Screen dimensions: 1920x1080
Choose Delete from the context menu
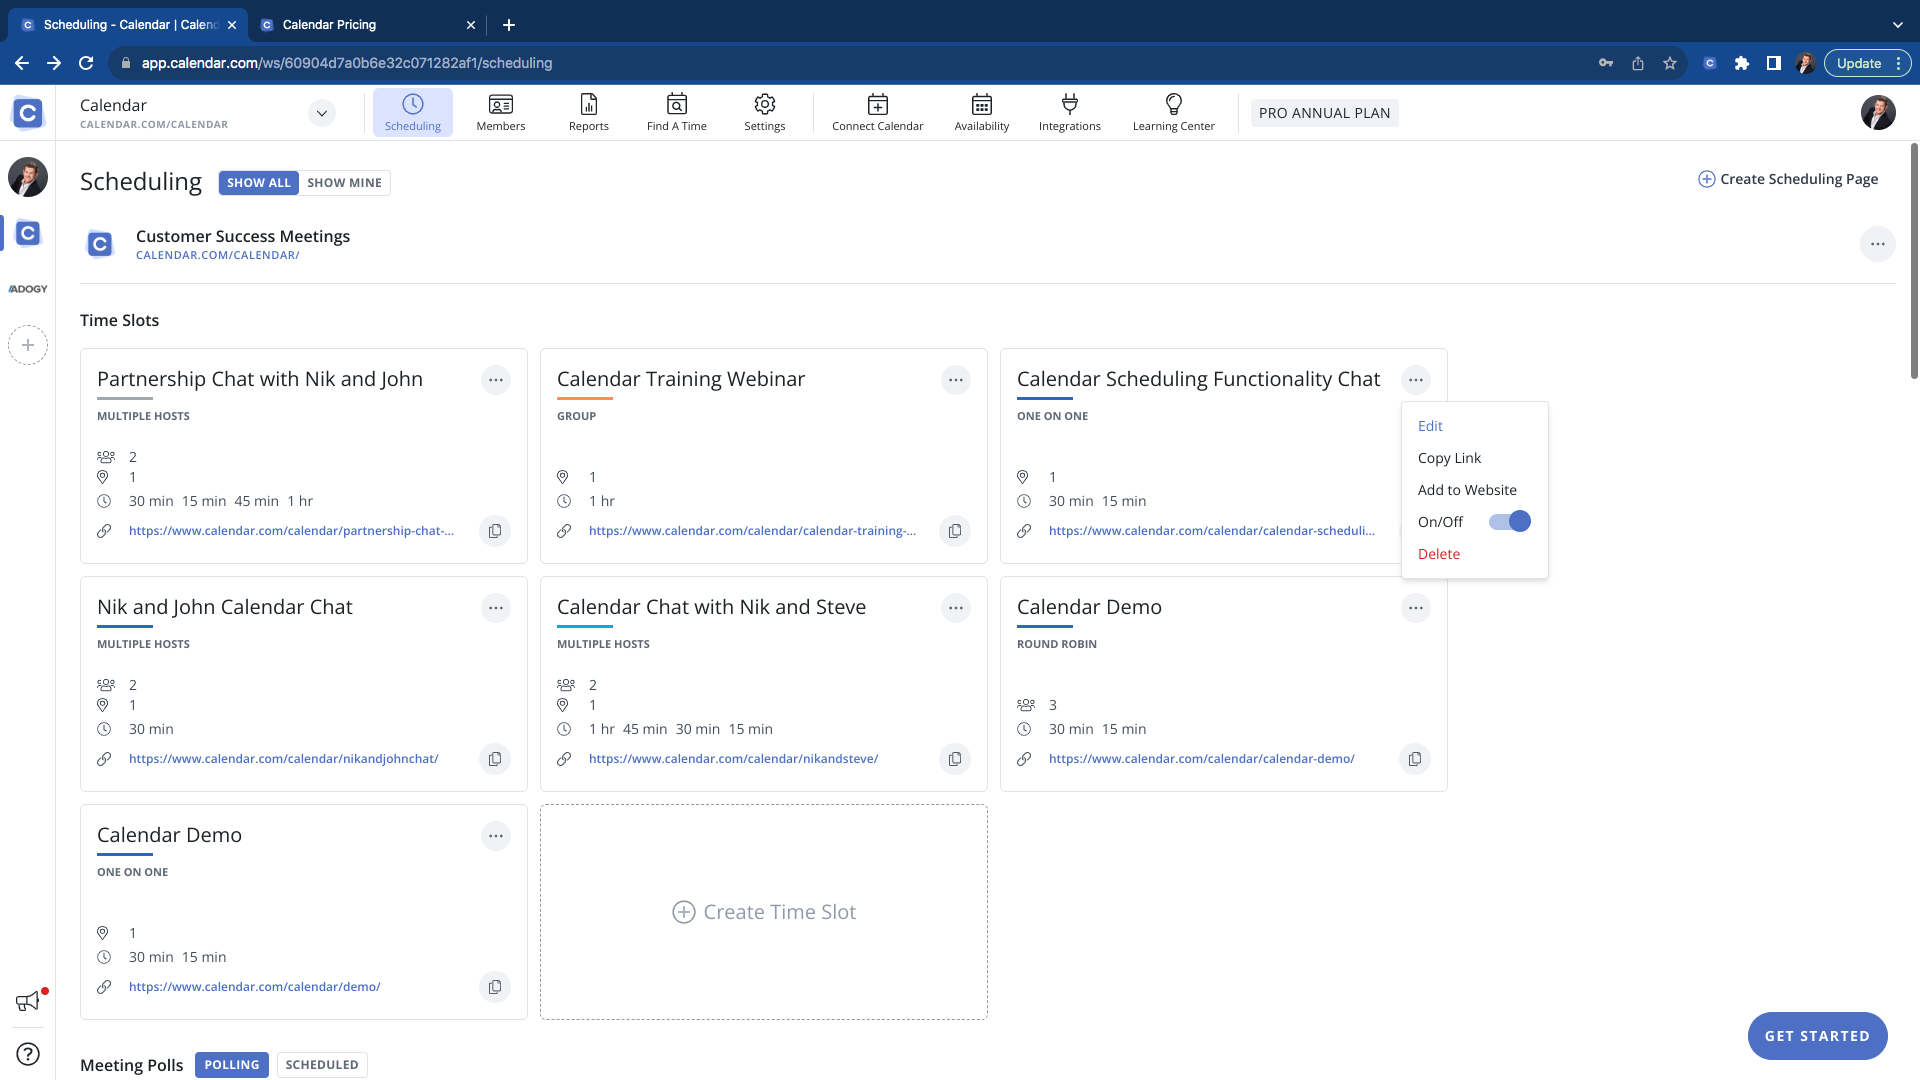1438,554
